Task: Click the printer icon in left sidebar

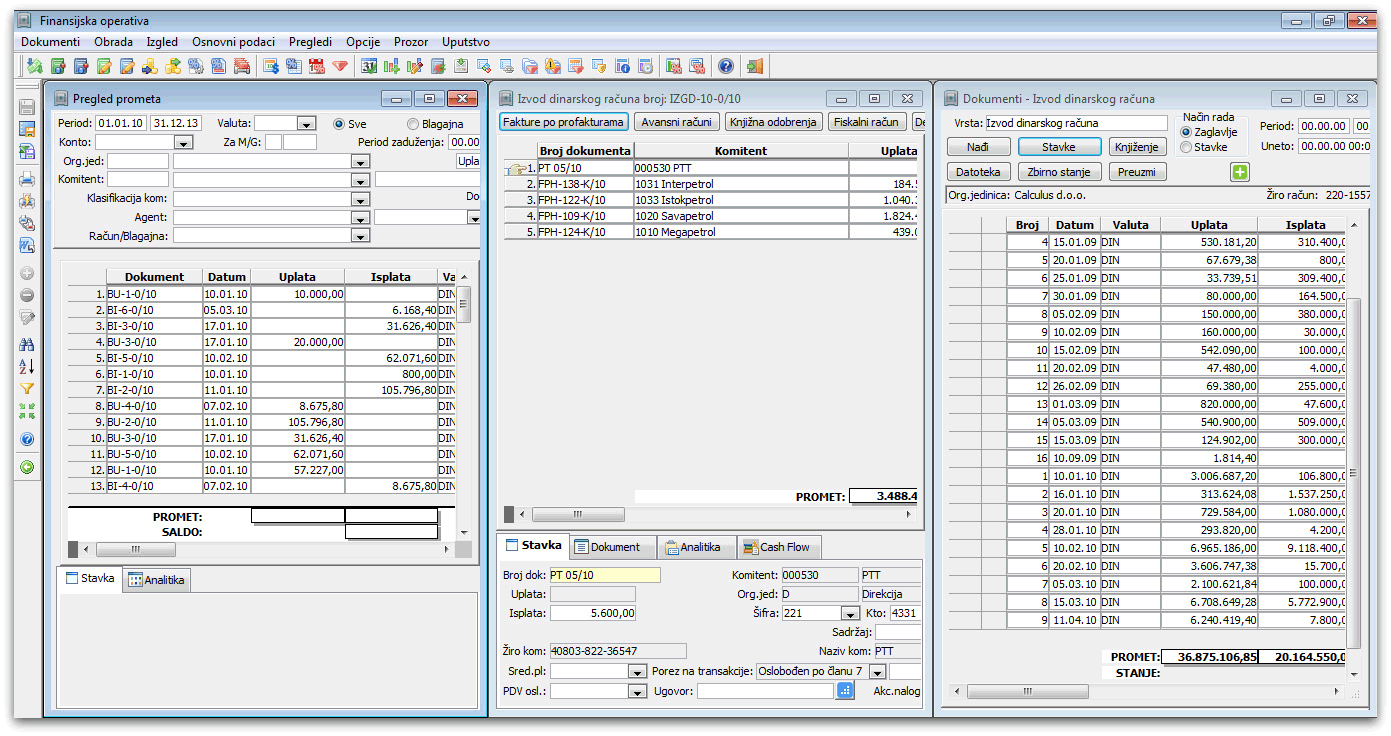Action: 27,178
